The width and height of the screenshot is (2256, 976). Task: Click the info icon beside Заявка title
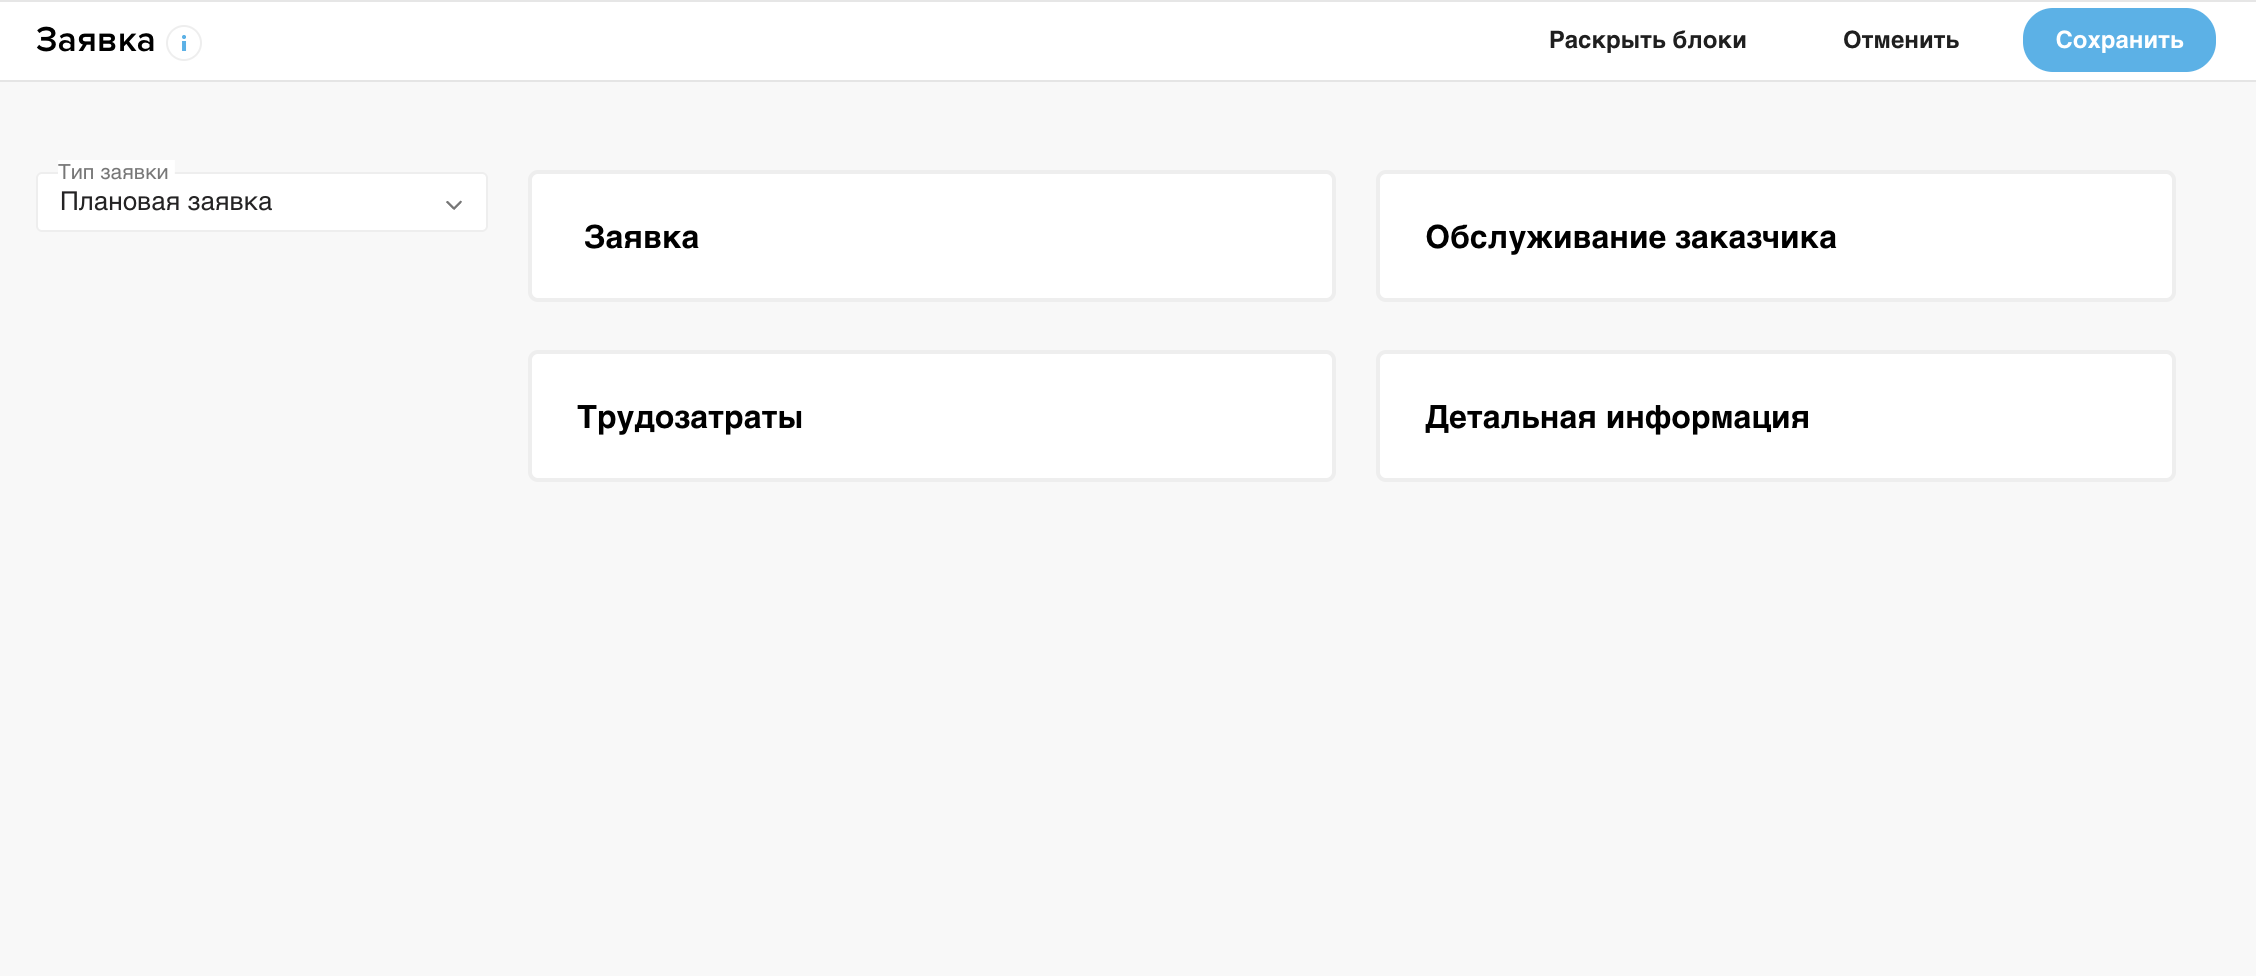pos(184,43)
